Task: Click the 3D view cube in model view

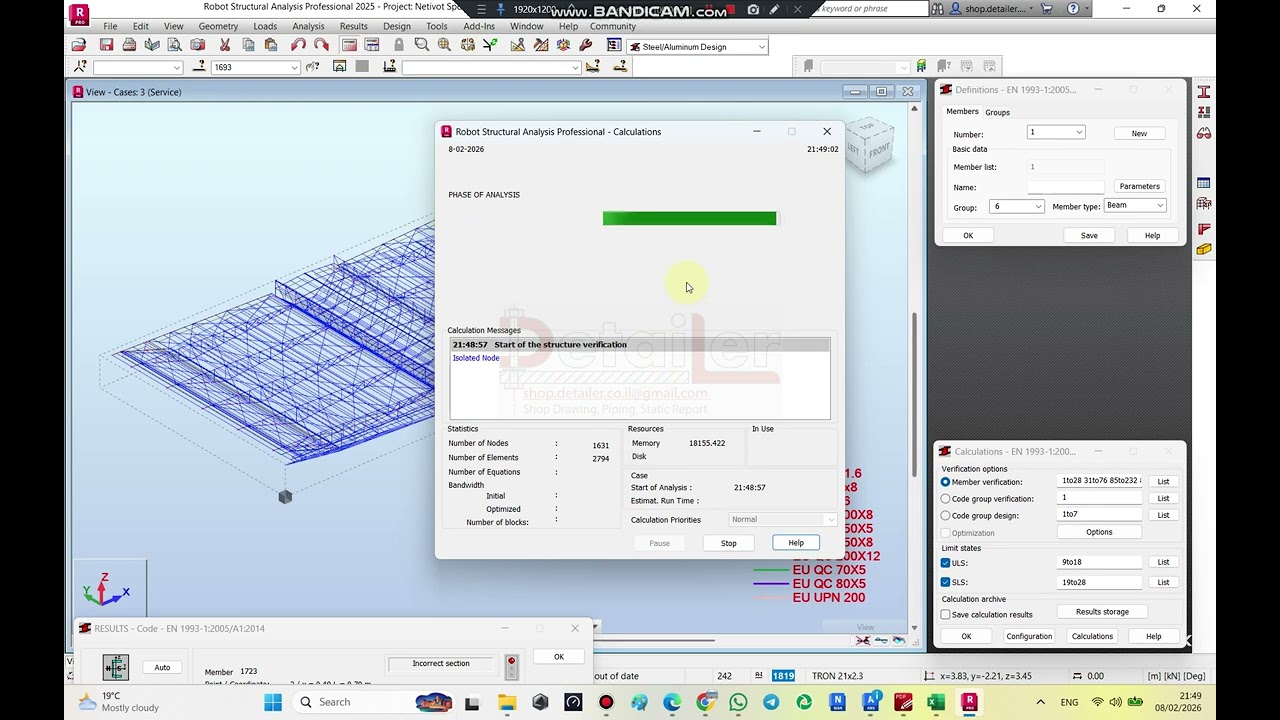Action: pos(869,145)
